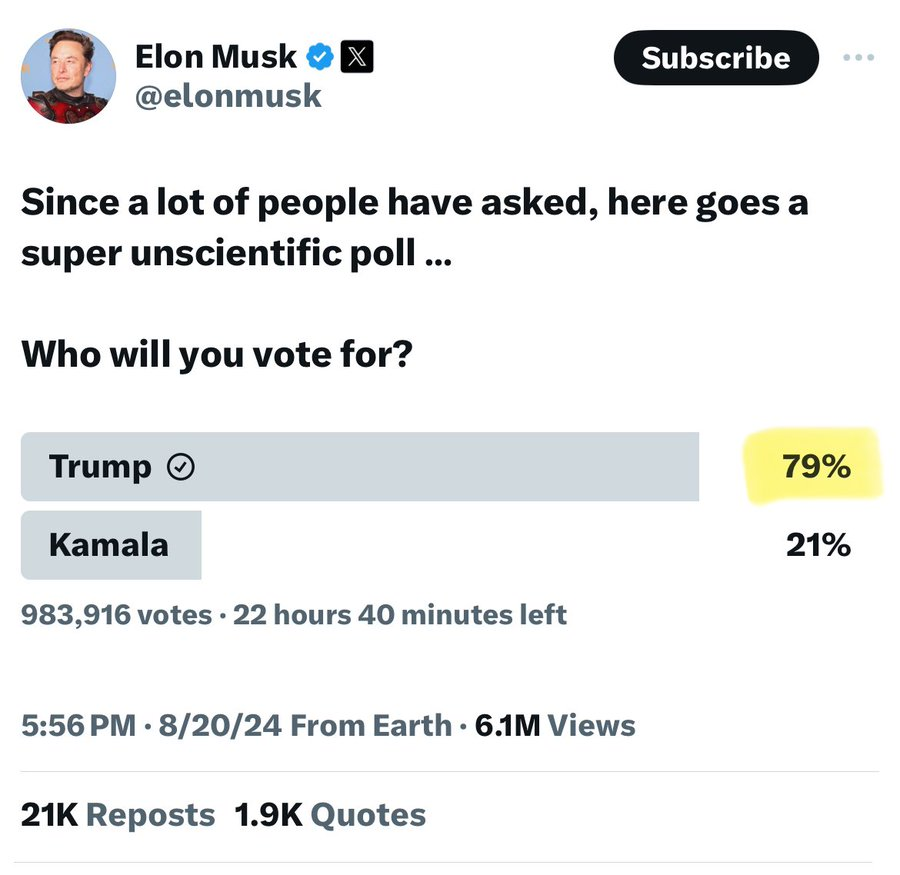The height and width of the screenshot is (875, 900).
Task: Open the 21K Reposts list
Action: (118, 815)
